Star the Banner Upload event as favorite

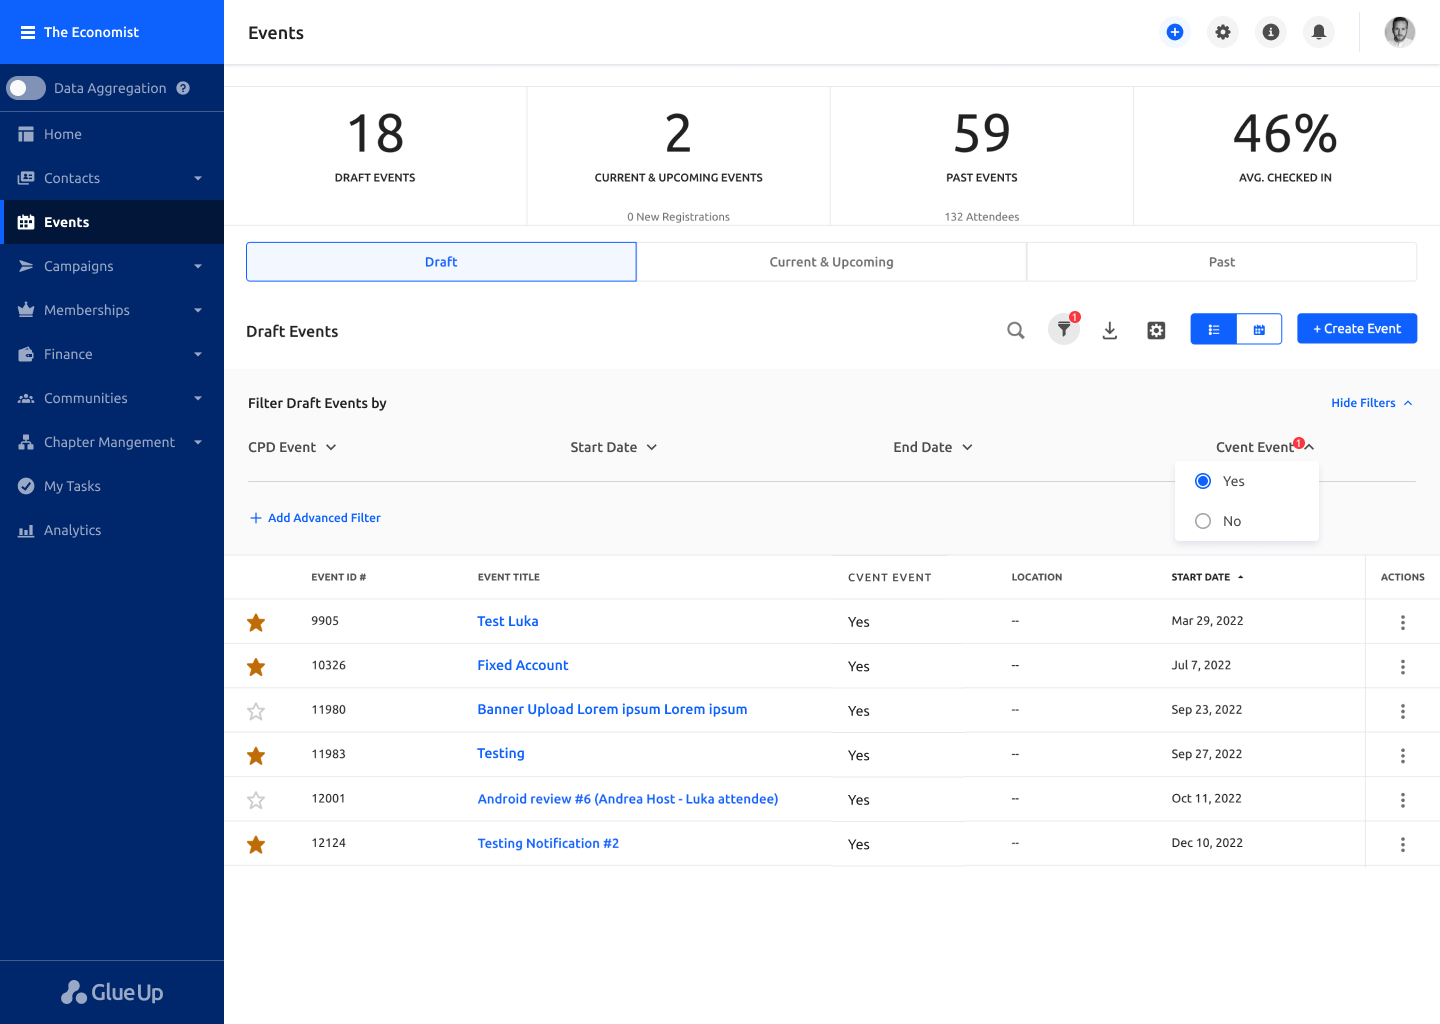point(256,711)
